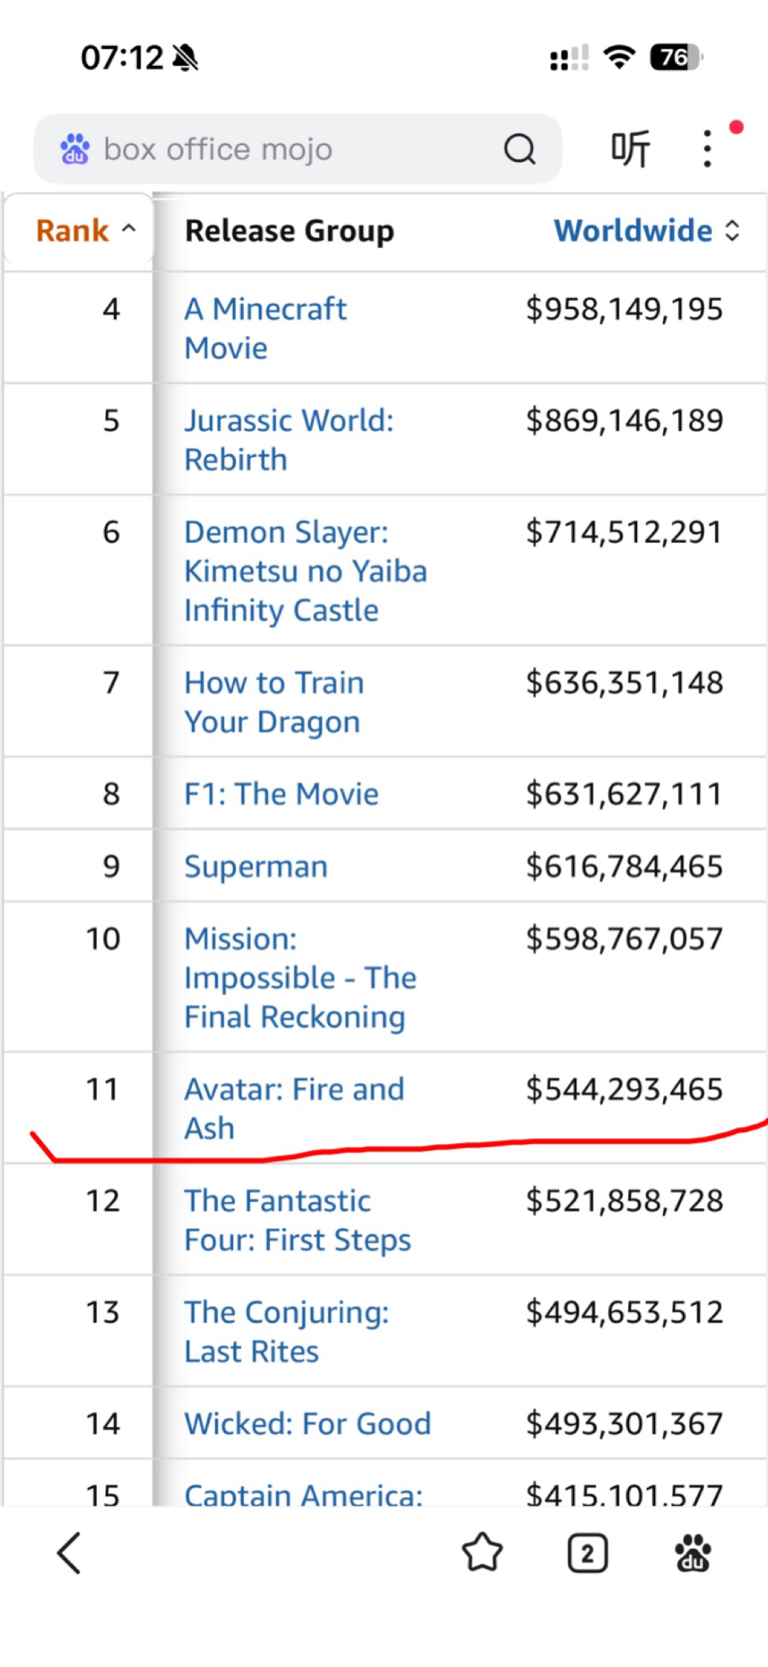Tap Baidu paw logo in search bar
The width and height of the screenshot is (768, 1667).
point(75,149)
